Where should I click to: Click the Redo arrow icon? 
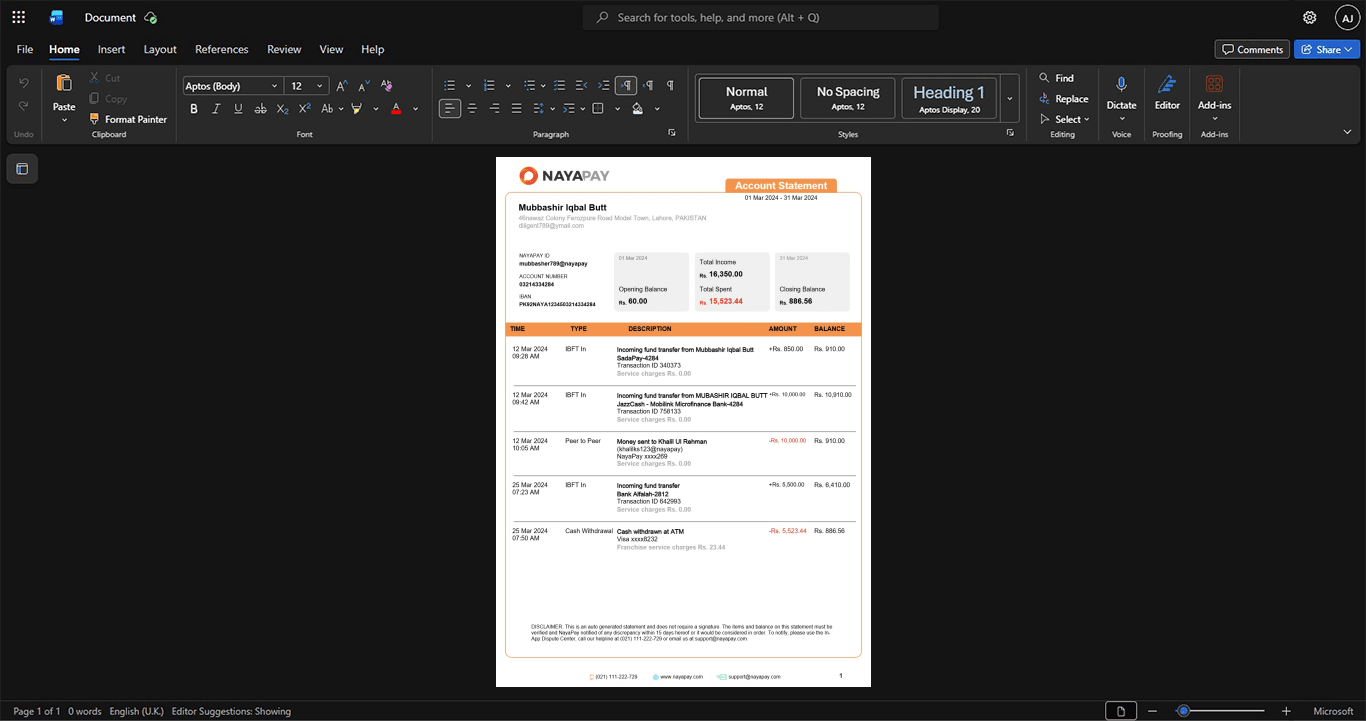pos(24,106)
